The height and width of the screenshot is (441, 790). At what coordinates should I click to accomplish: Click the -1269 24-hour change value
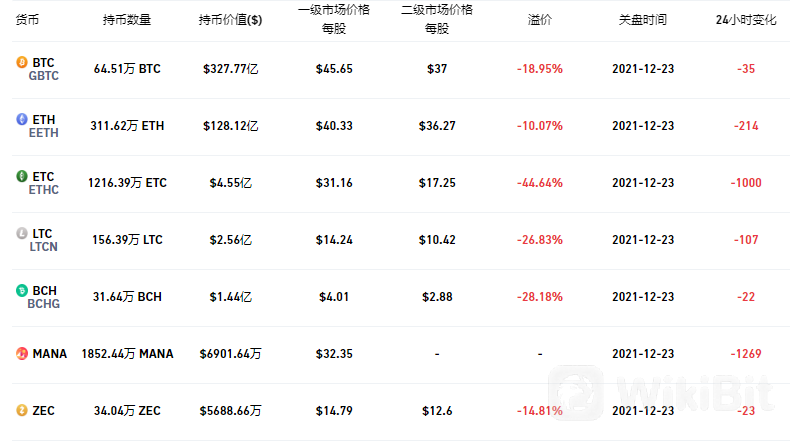(x=745, y=354)
